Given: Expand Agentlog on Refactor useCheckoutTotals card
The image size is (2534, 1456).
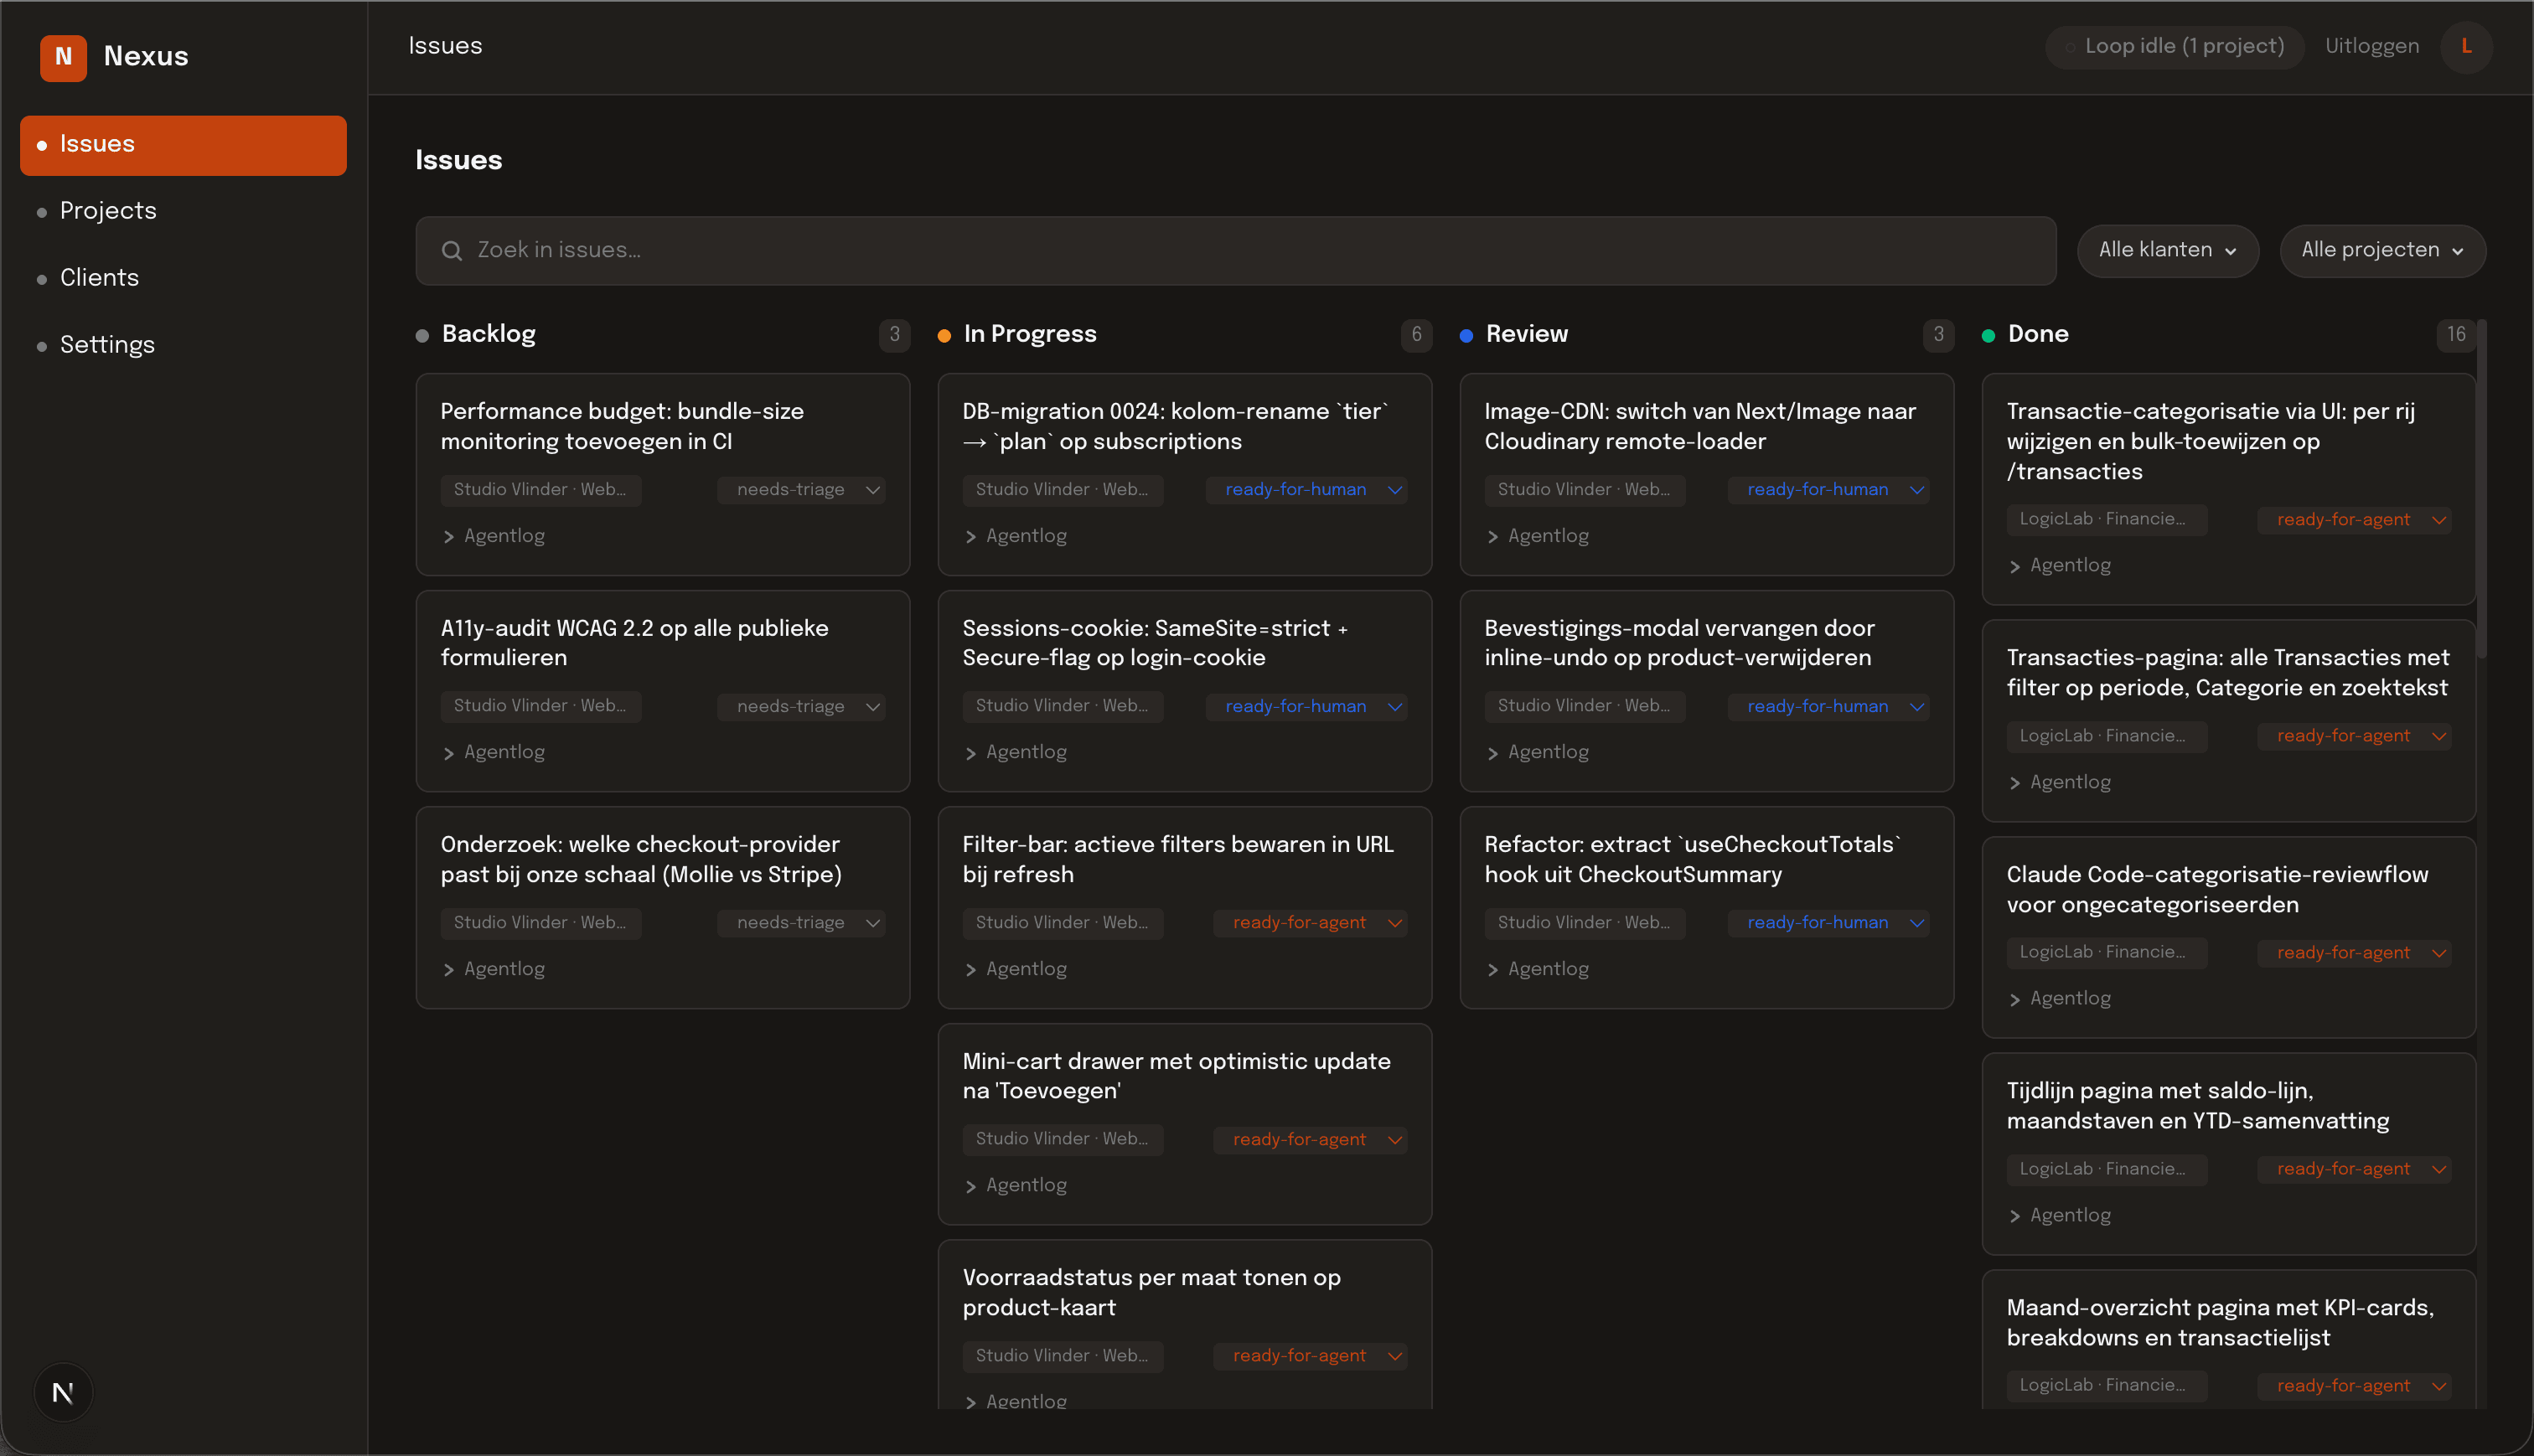Looking at the screenshot, I should (x=1538, y=969).
